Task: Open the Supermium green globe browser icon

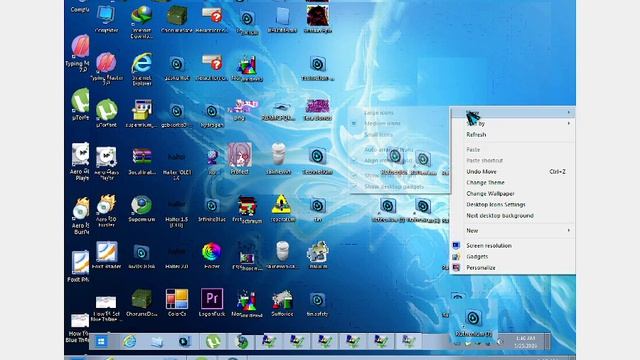Action: coord(142,208)
